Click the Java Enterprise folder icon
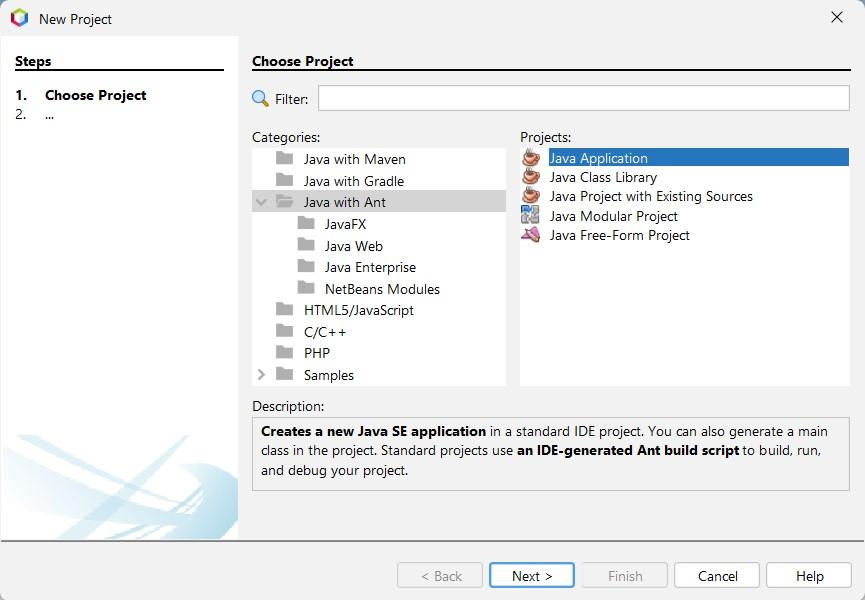 [306, 266]
